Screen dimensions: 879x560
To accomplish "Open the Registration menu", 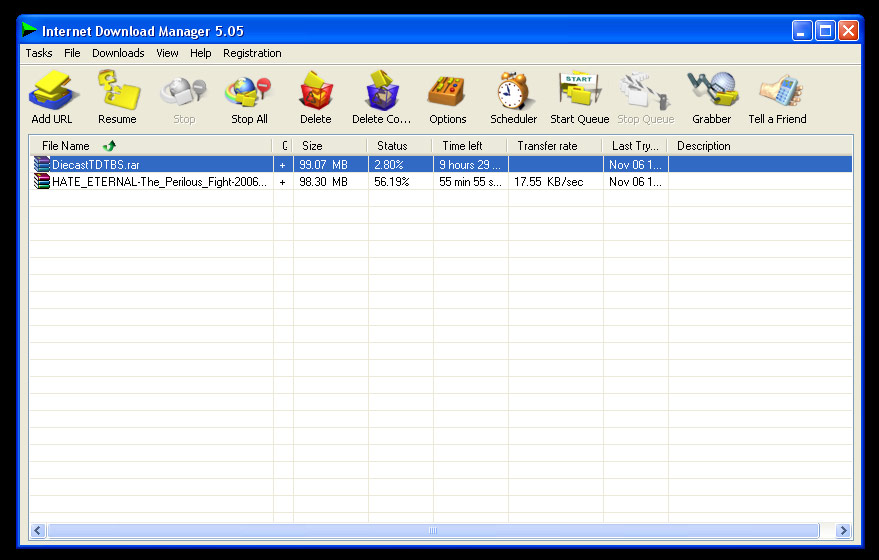I will (x=252, y=53).
